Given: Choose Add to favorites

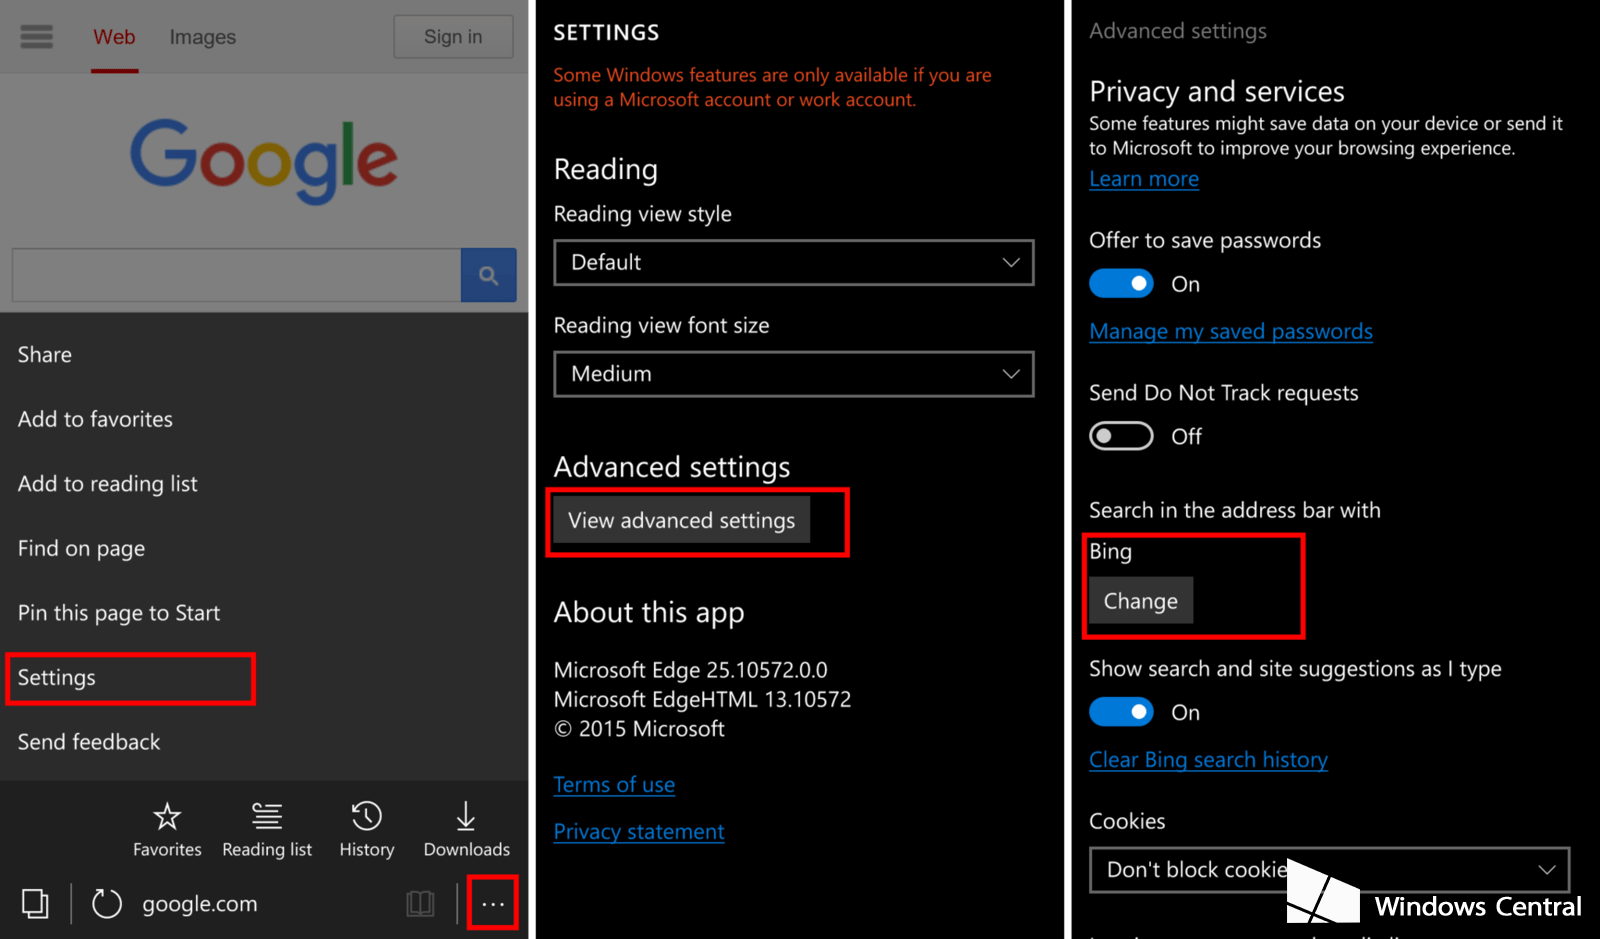Looking at the screenshot, I should (95, 419).
